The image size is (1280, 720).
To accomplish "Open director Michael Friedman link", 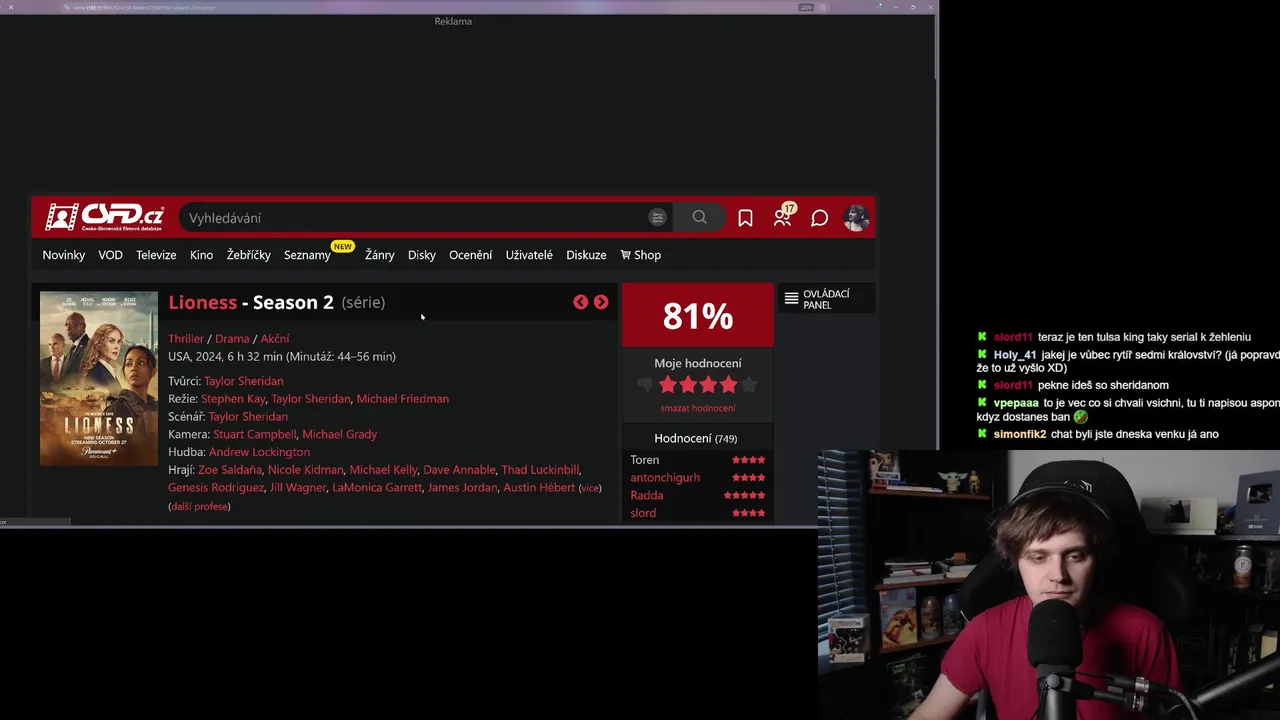I will point(403,399).
